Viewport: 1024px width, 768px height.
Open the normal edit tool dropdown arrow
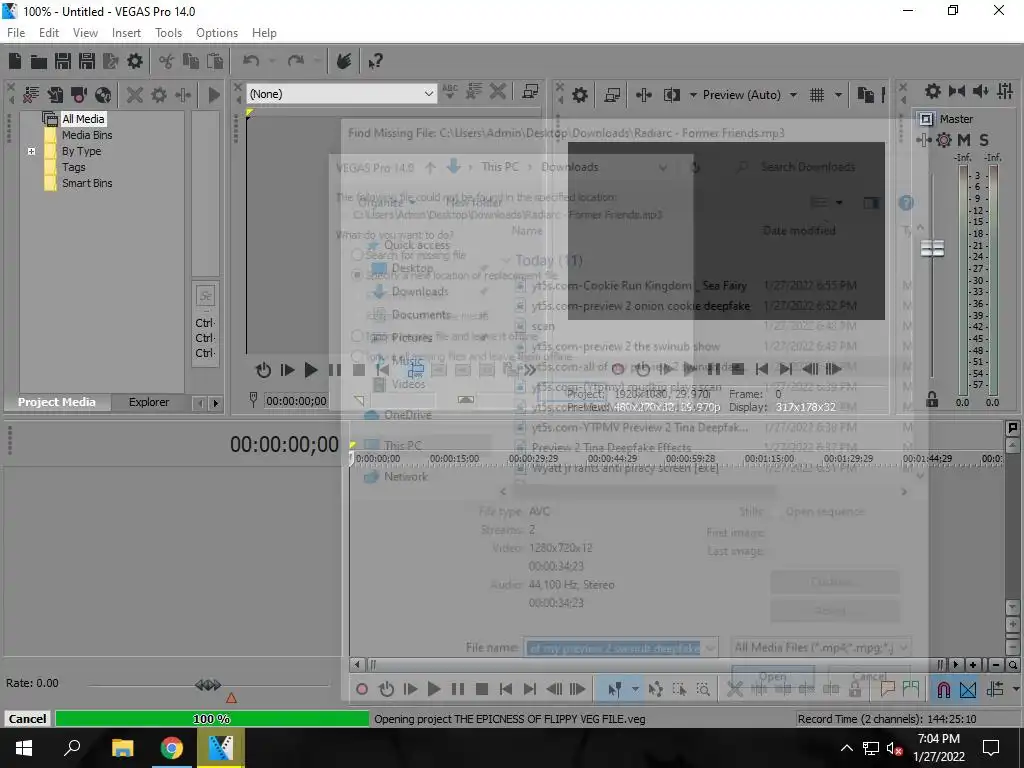pyautogui.click(x=635, y=689)
